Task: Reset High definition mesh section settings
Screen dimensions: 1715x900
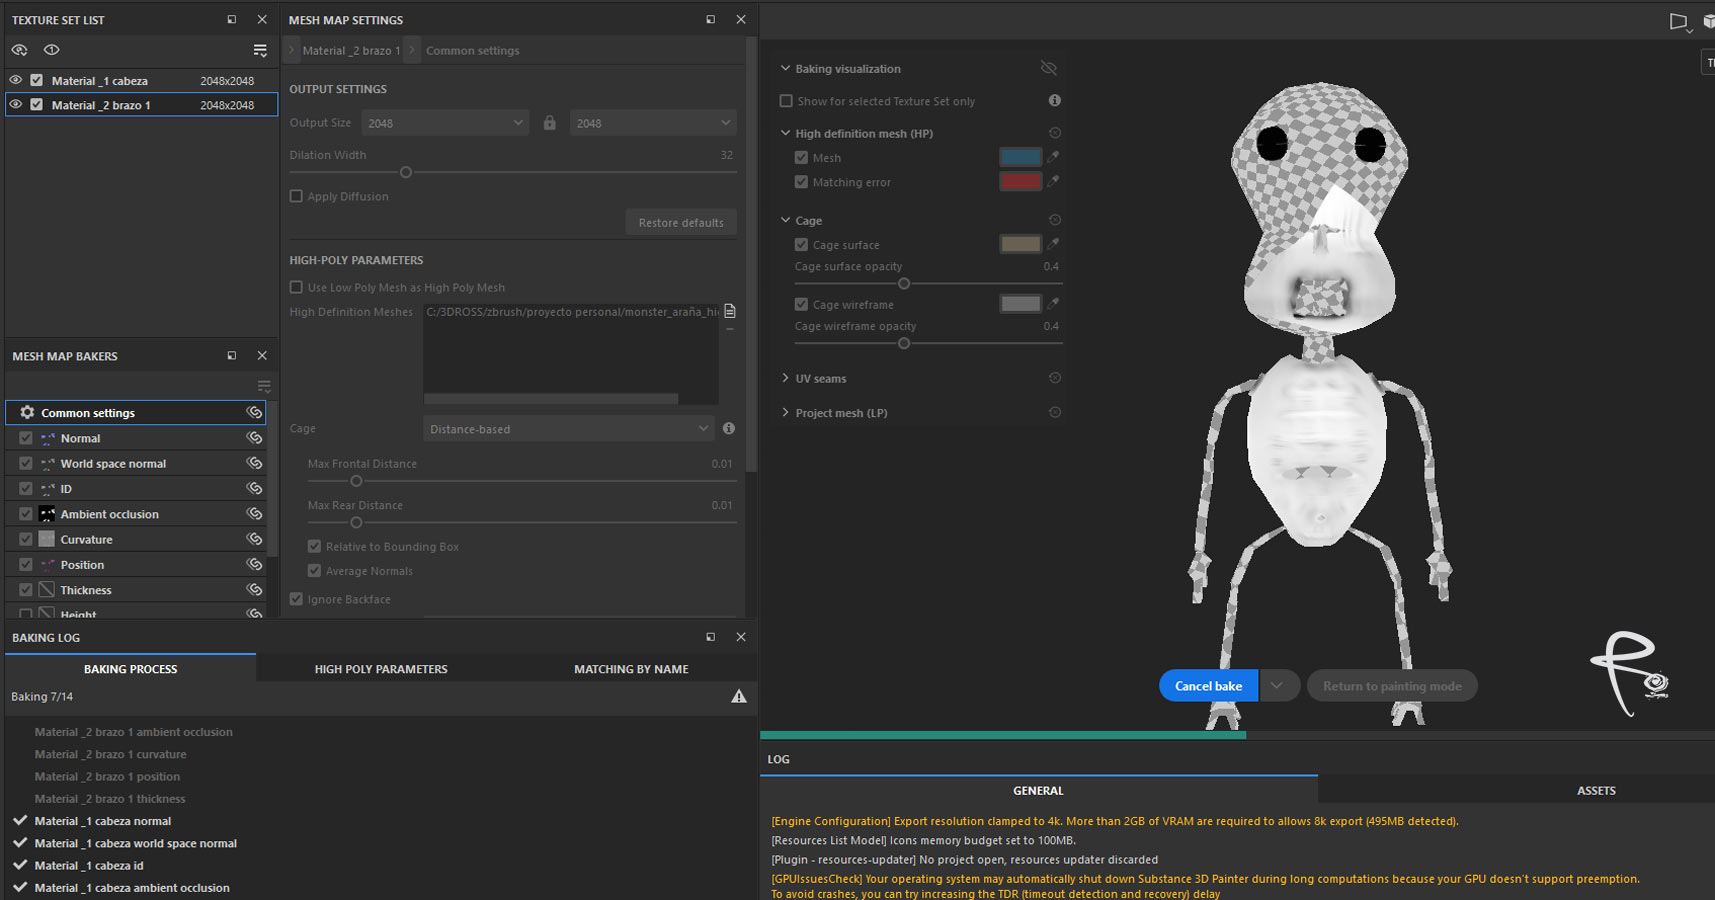Action: (x=1054, y=133)
